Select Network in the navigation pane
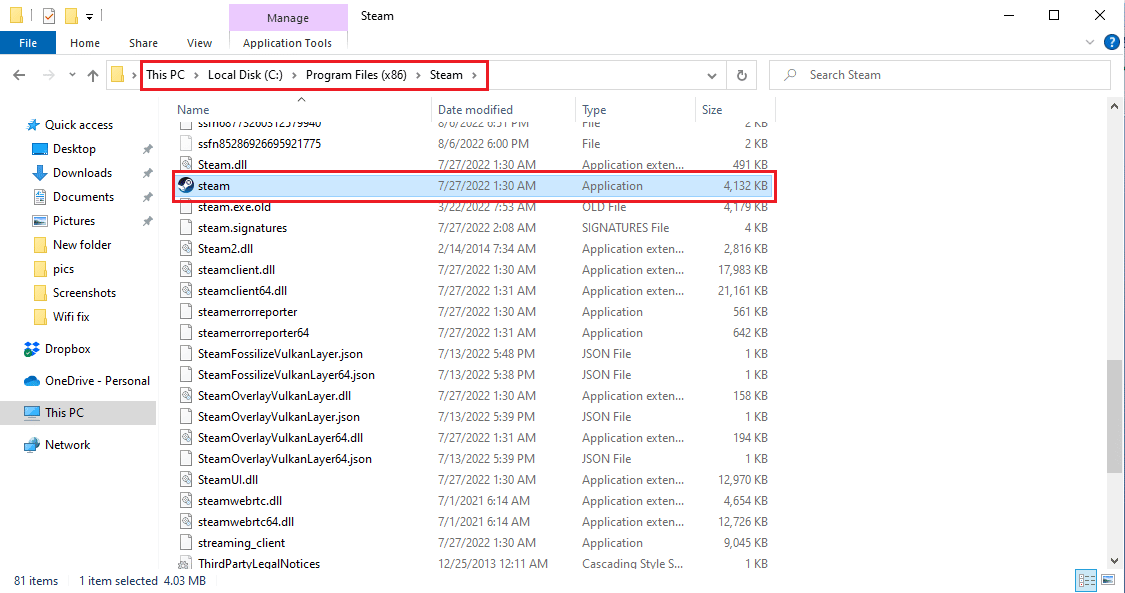 (67, 445)
